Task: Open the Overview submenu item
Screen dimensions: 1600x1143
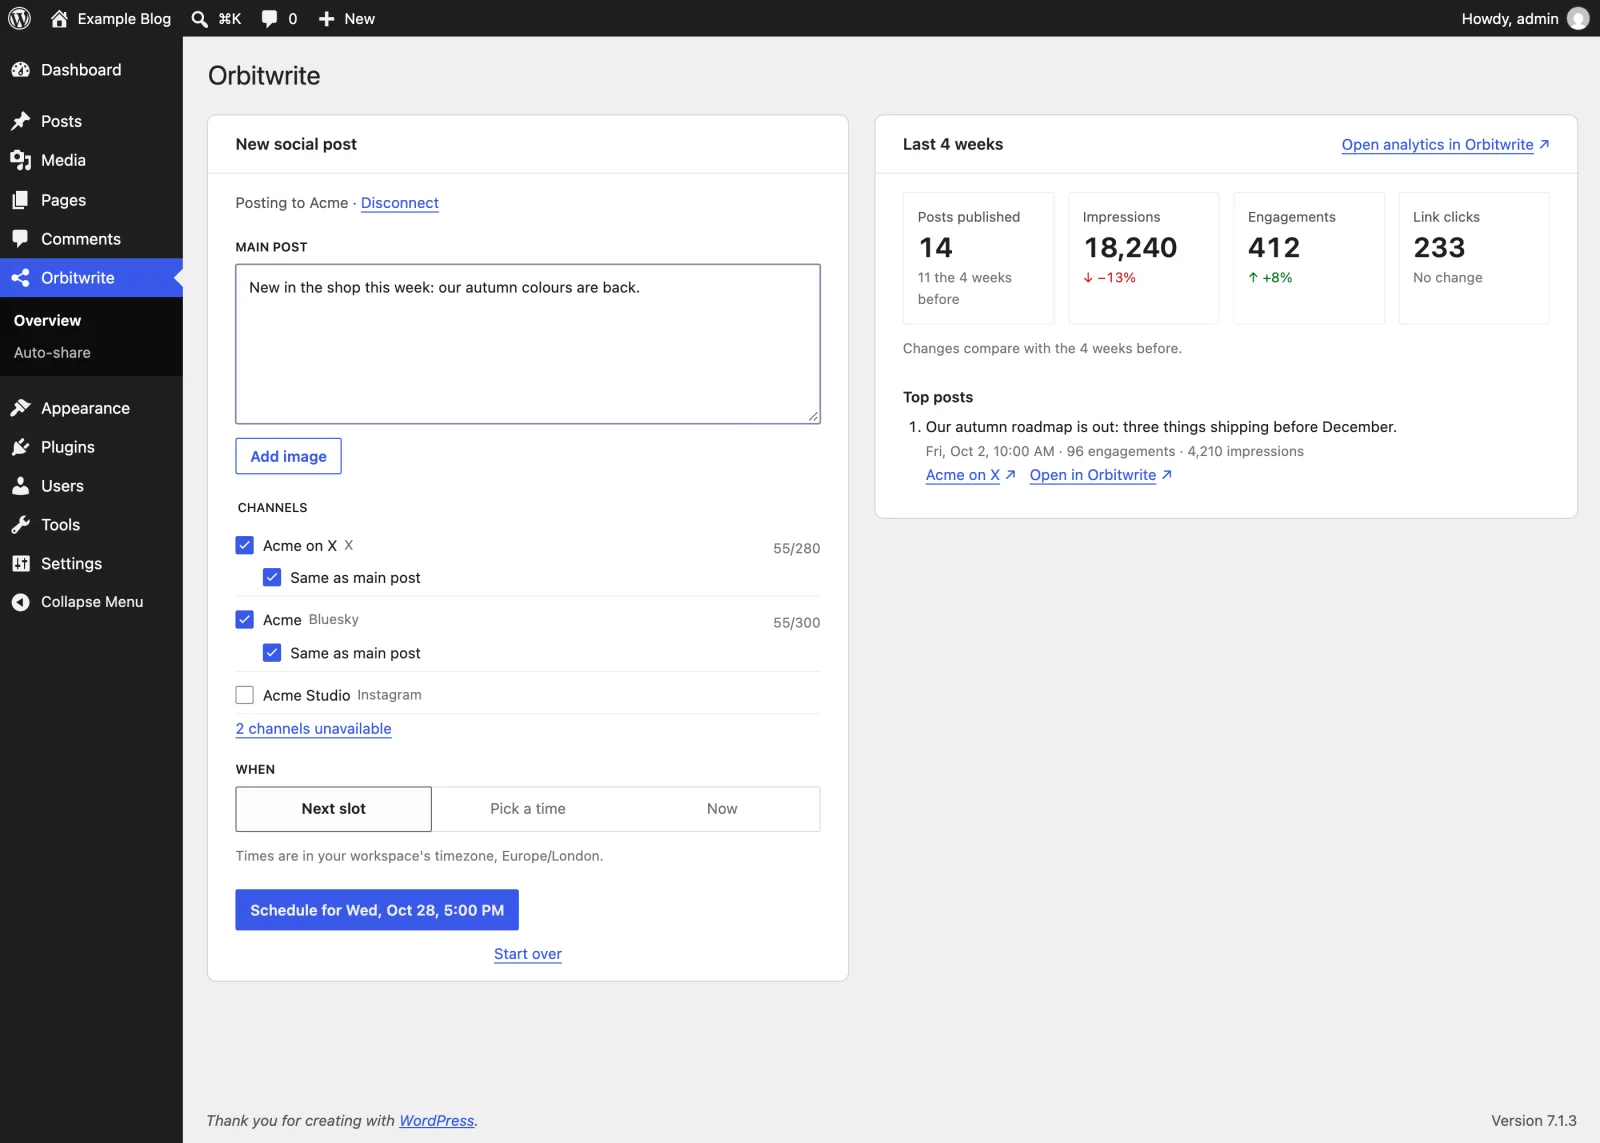Action: tap(47, 321)
